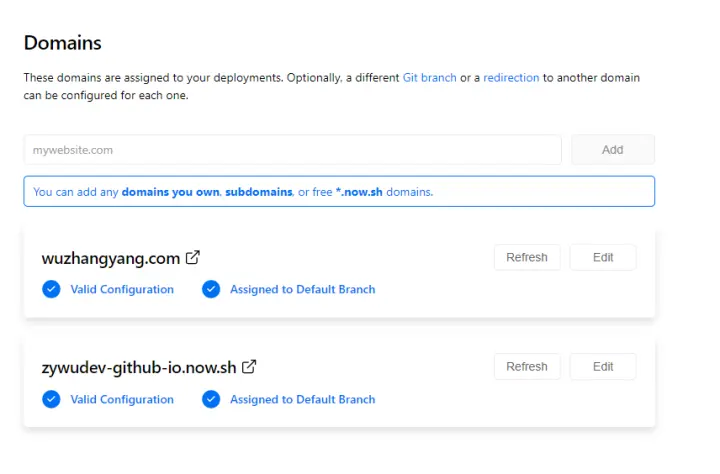
Task: Refresh the zywudev-github-io.now.sh domain
Action: click(527, 367)
